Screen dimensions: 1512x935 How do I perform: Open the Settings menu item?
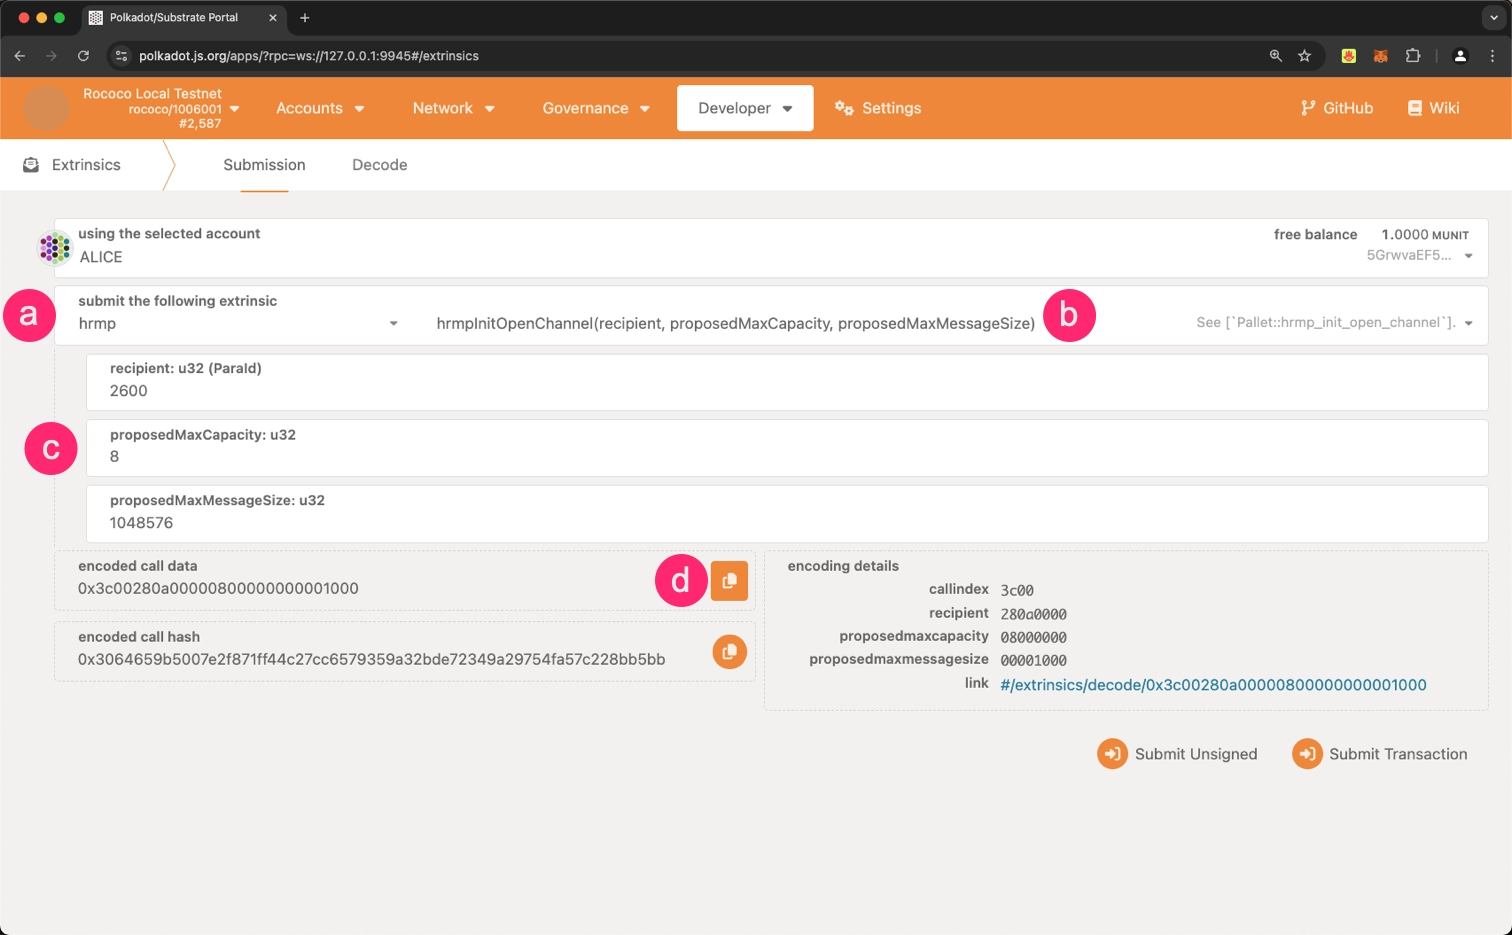click(878, 108)
